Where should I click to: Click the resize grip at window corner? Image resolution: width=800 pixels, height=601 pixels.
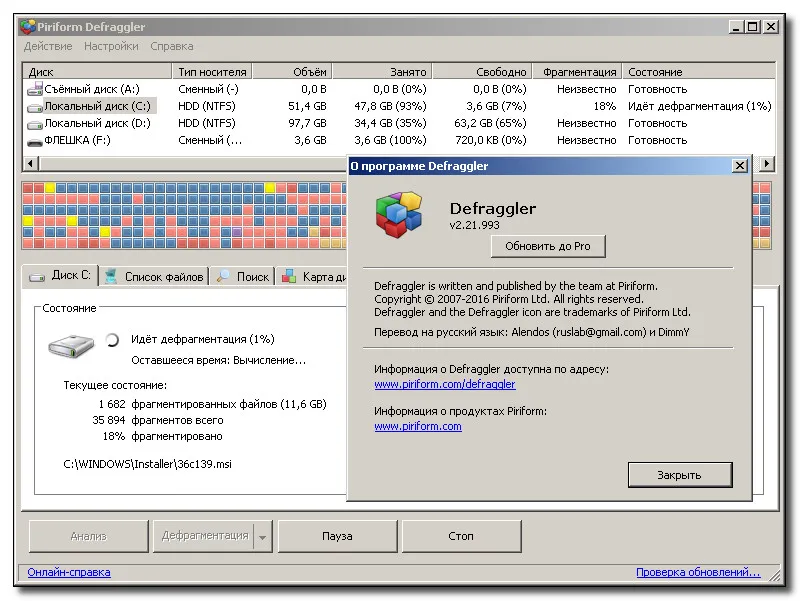tap(774, 575)
